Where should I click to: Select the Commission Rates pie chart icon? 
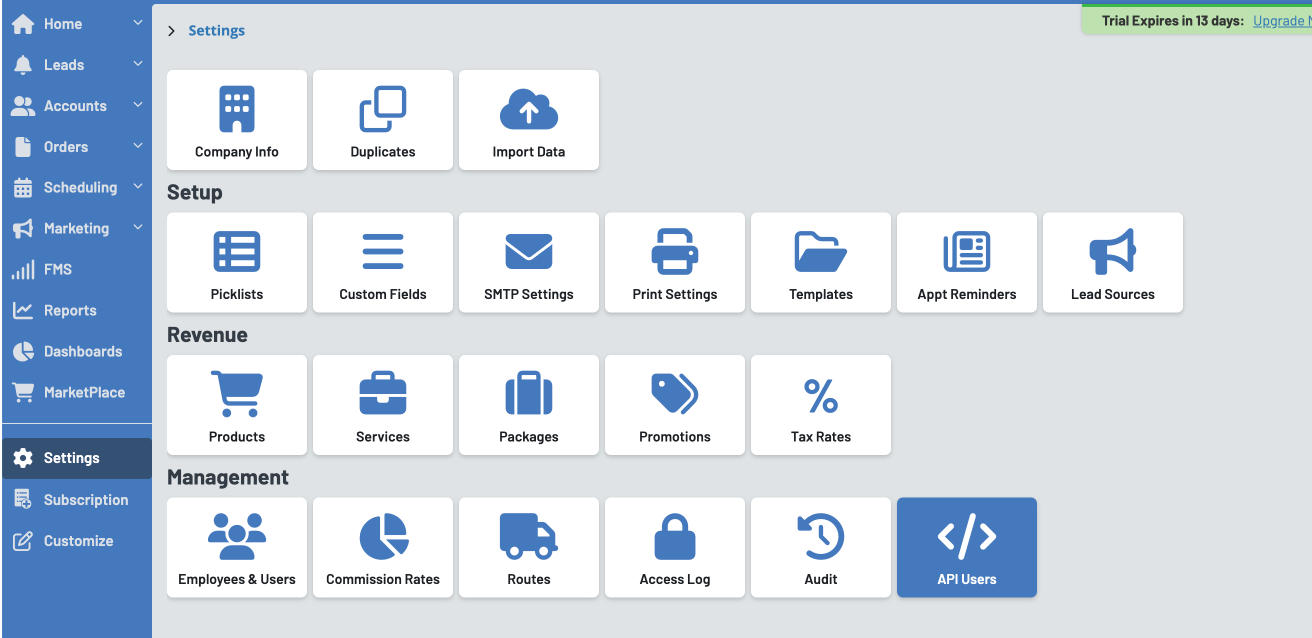(383, 537)
